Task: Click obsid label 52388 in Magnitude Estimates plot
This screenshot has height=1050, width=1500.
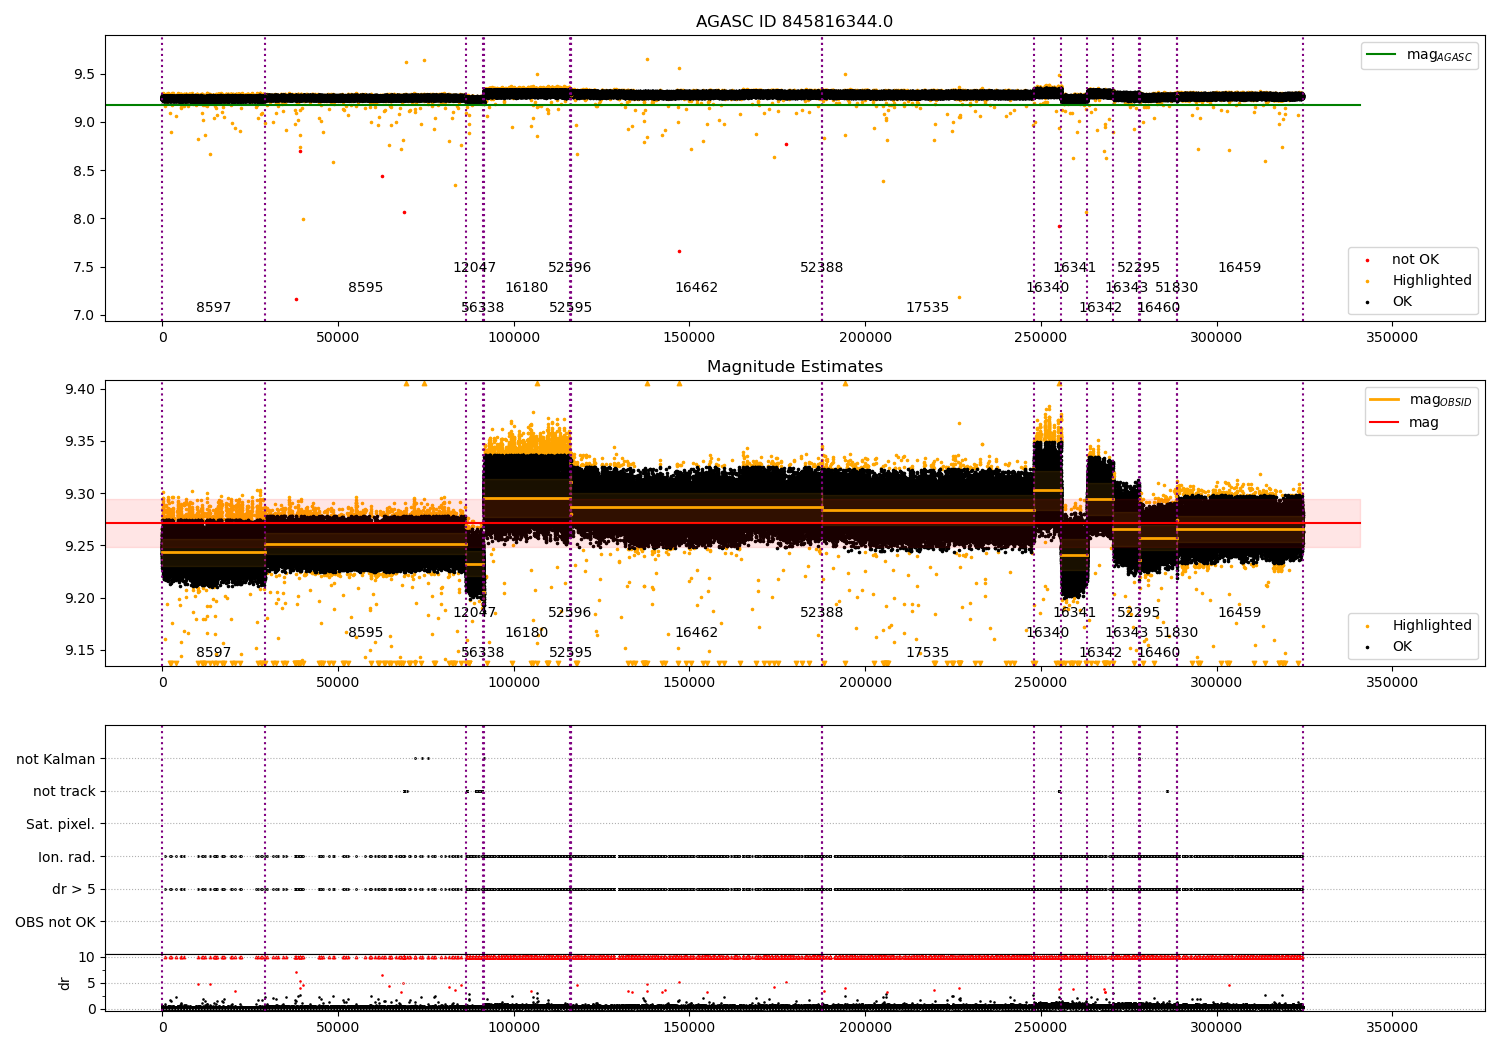Action: 822,613
